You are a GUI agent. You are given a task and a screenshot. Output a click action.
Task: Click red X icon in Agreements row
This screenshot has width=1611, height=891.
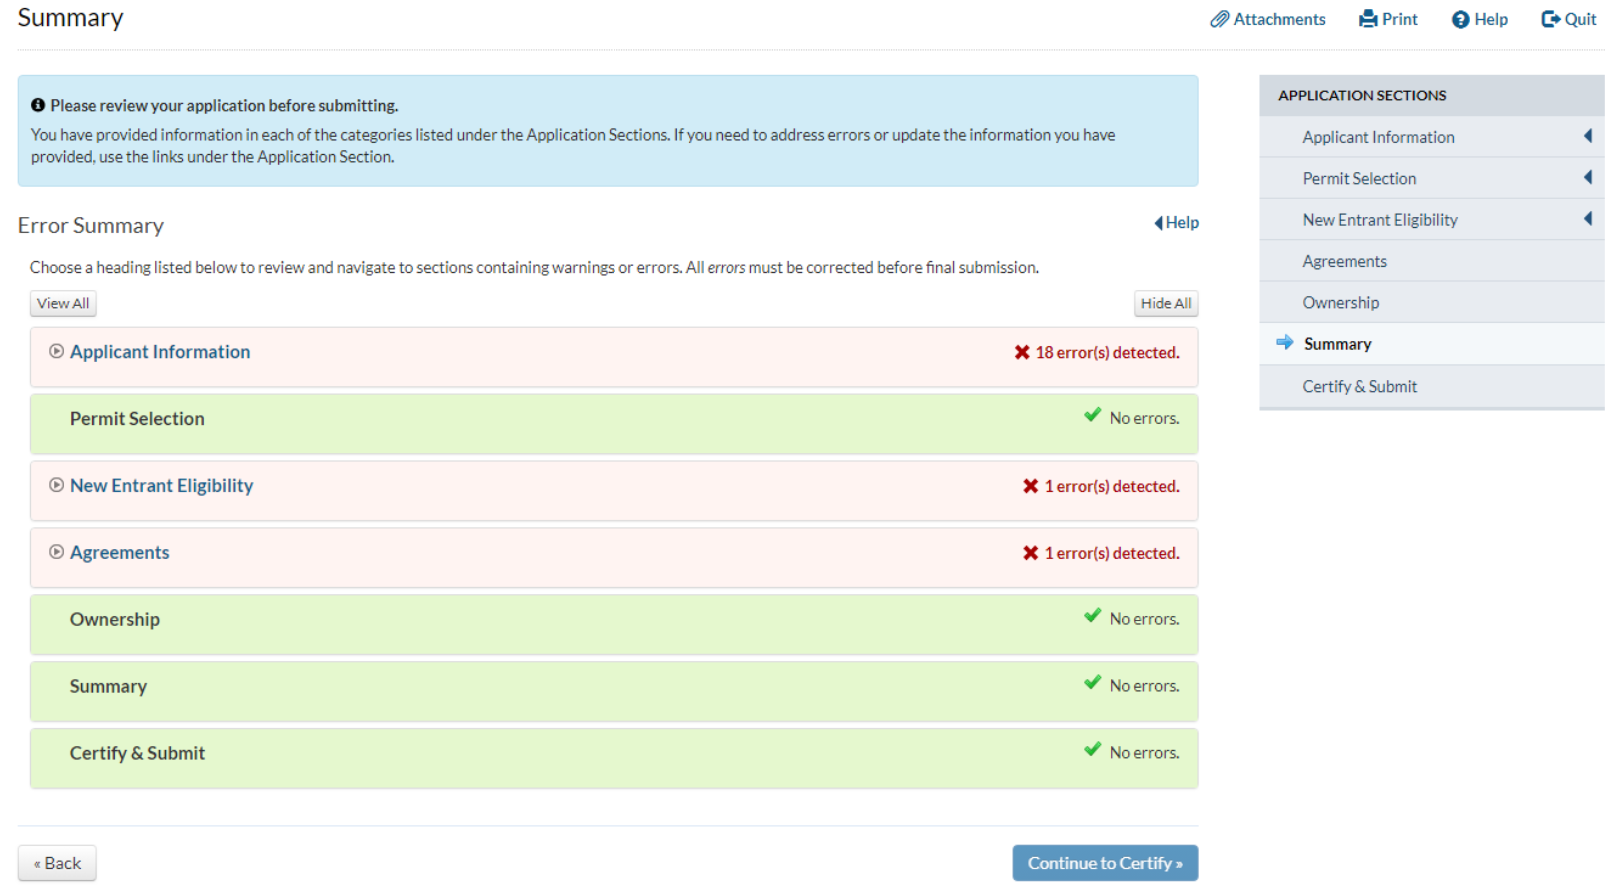pyautogui.click(x=1030, y=554)
